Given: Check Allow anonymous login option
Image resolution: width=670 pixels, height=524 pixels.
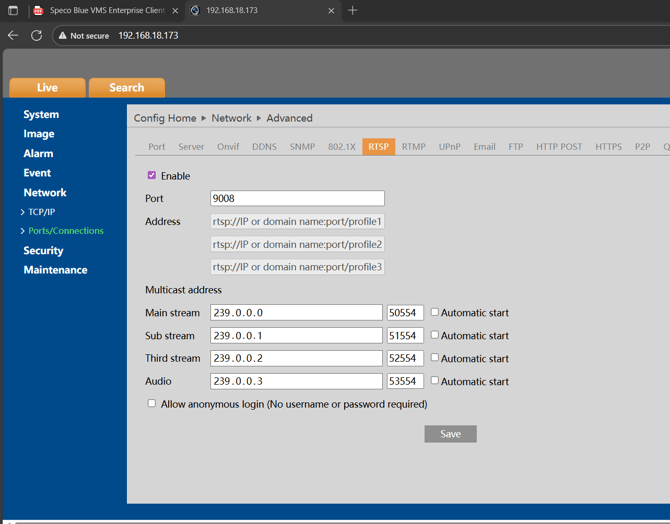Looking at the screenshot, I should (152, 404).
